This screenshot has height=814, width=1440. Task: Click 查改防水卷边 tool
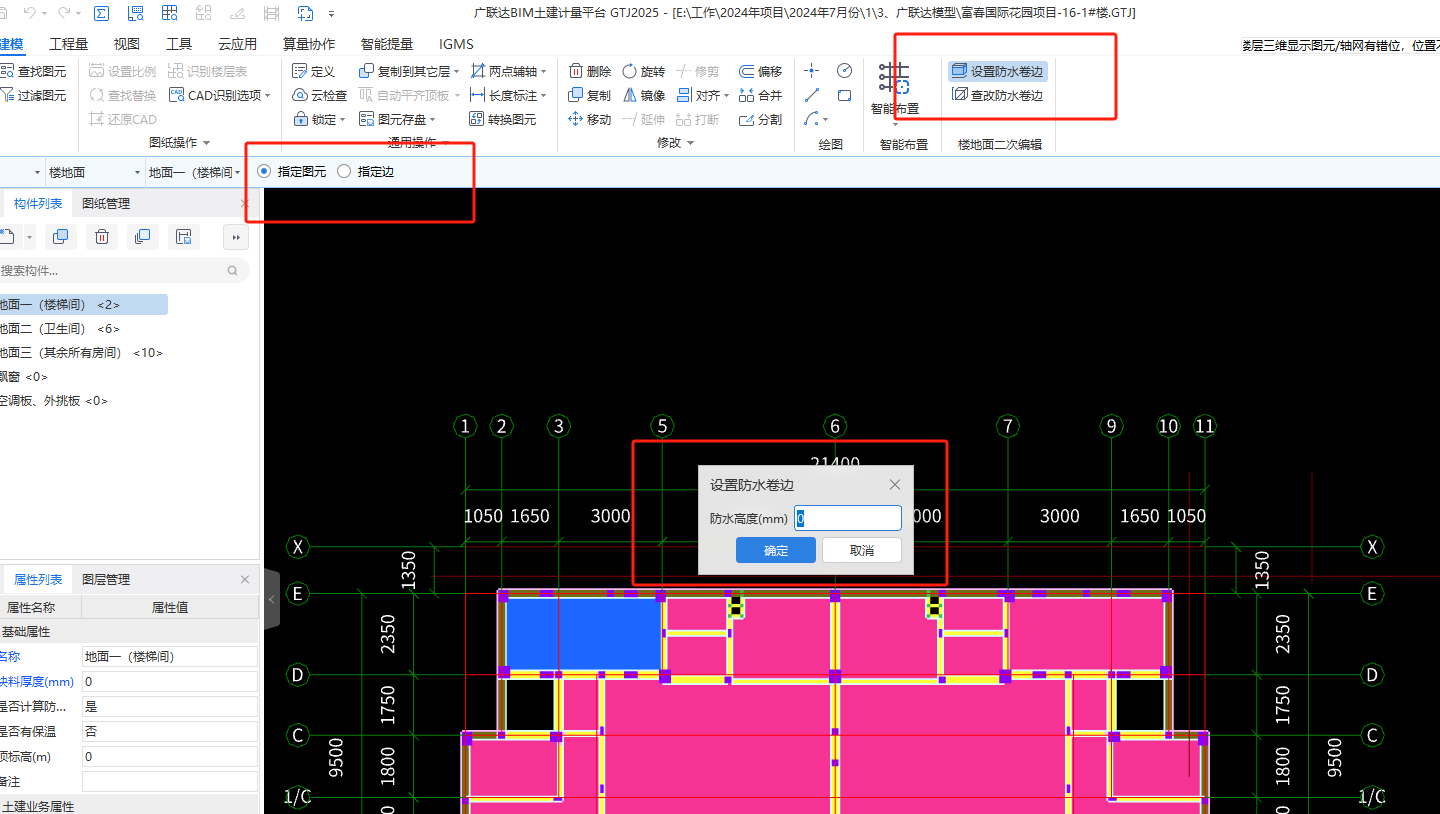click(997, 95)
